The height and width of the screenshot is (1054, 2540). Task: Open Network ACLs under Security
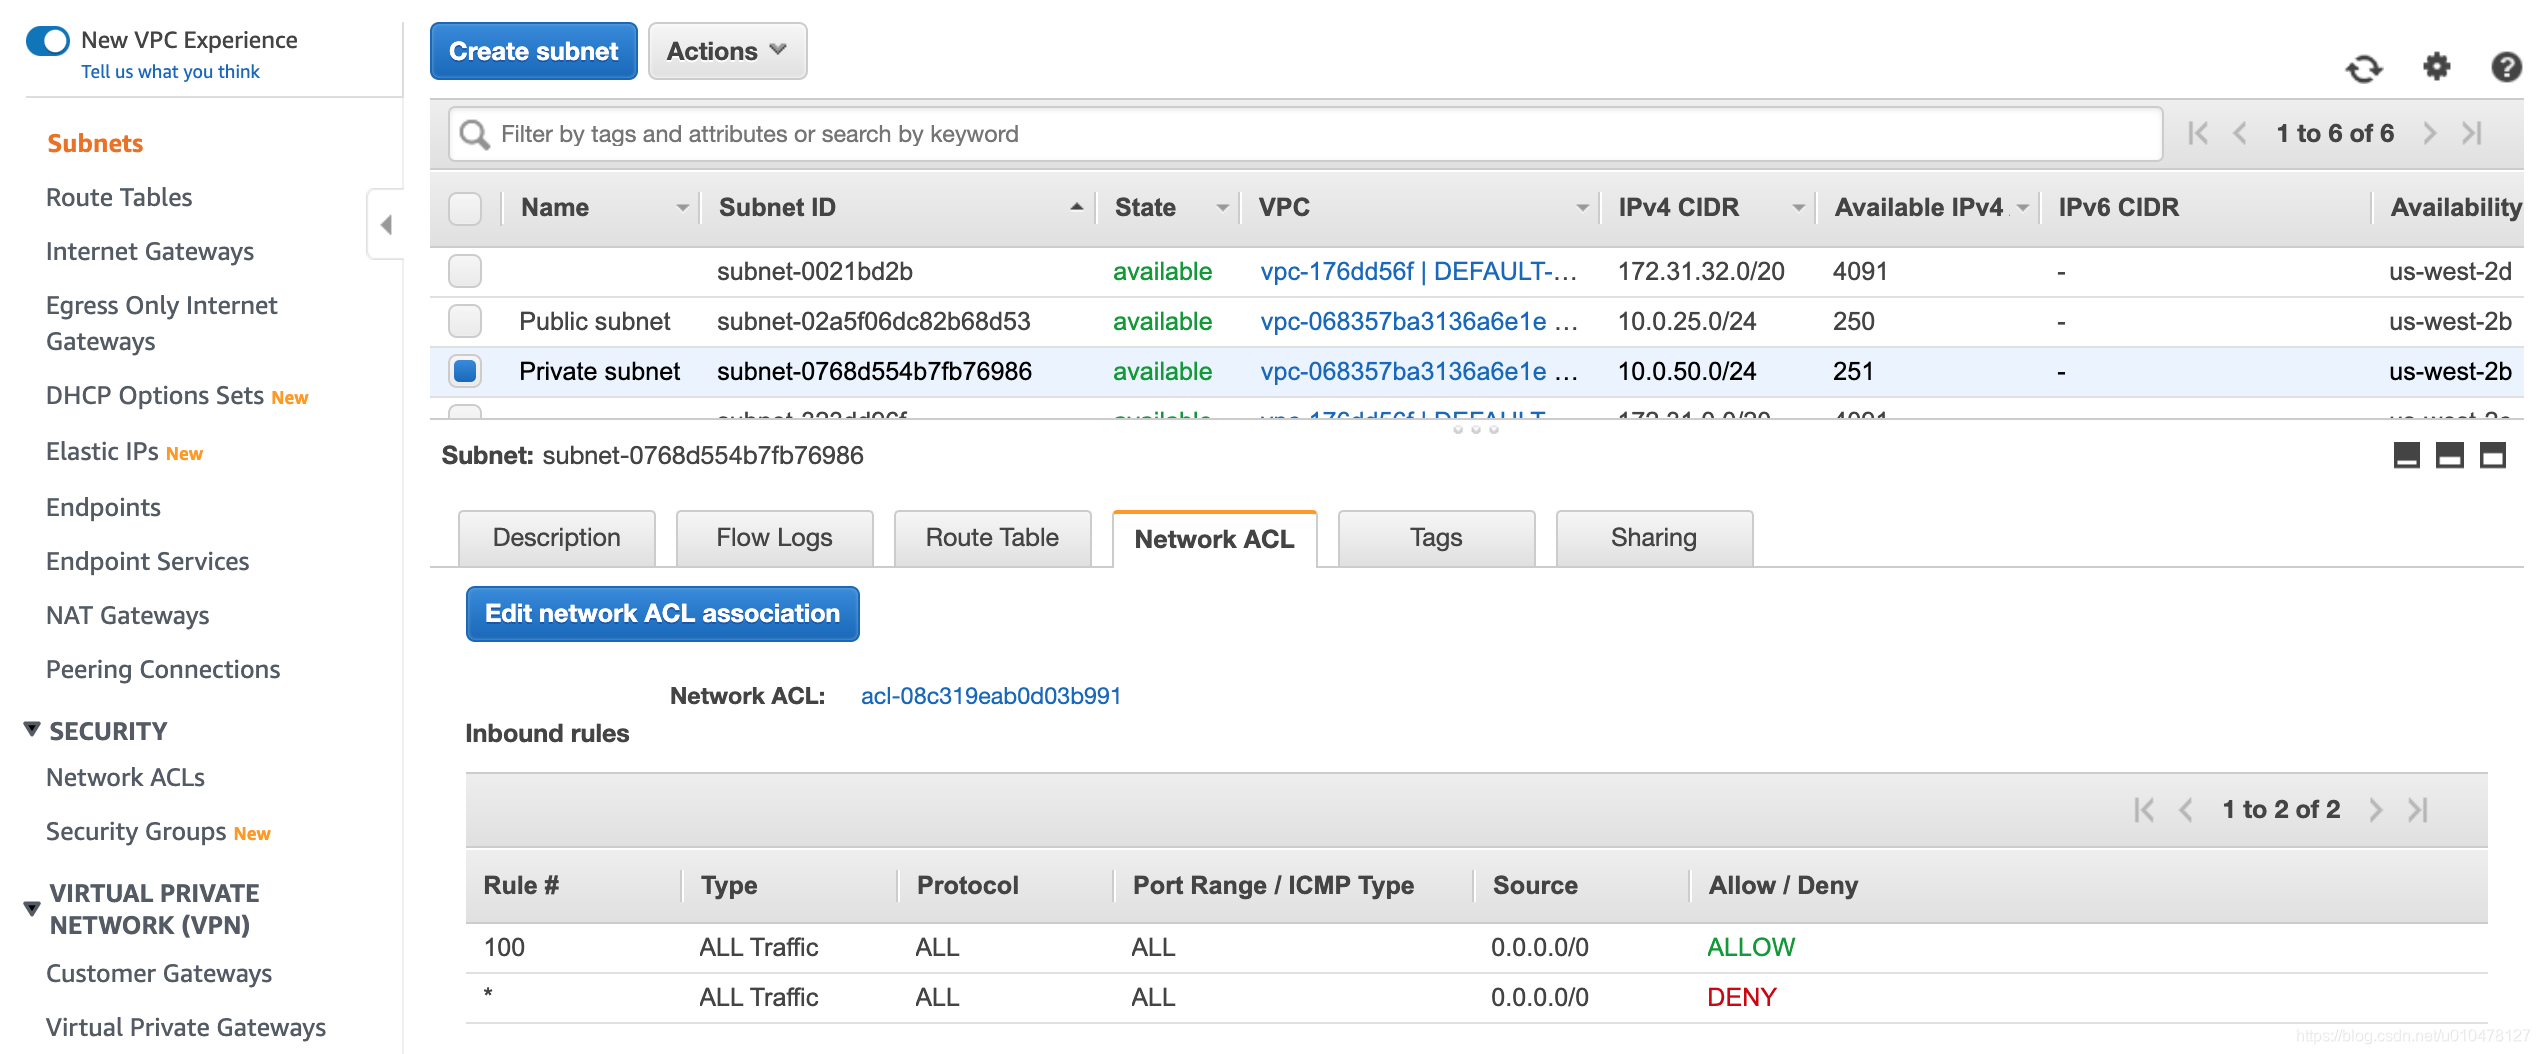click(x=125, y=777)
